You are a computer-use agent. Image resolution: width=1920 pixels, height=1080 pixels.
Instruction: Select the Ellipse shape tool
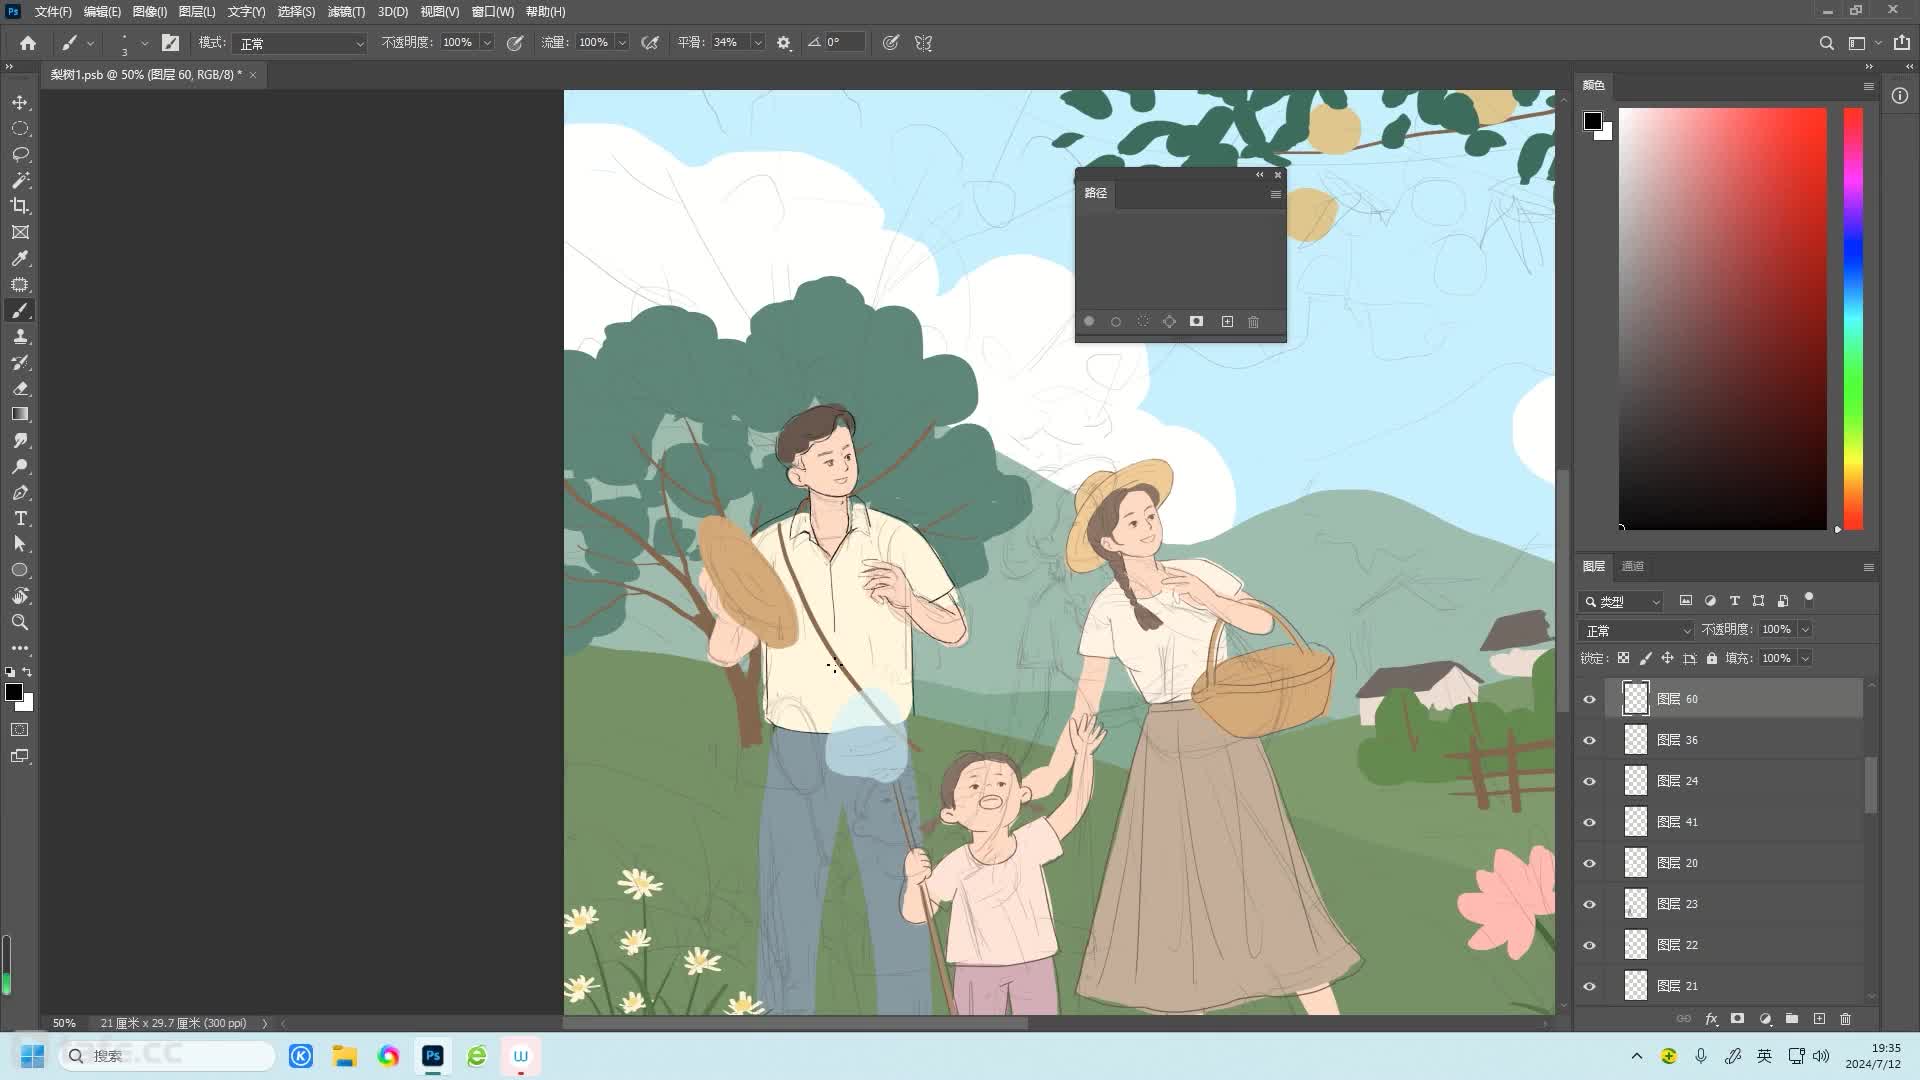[x=20, y=570]
